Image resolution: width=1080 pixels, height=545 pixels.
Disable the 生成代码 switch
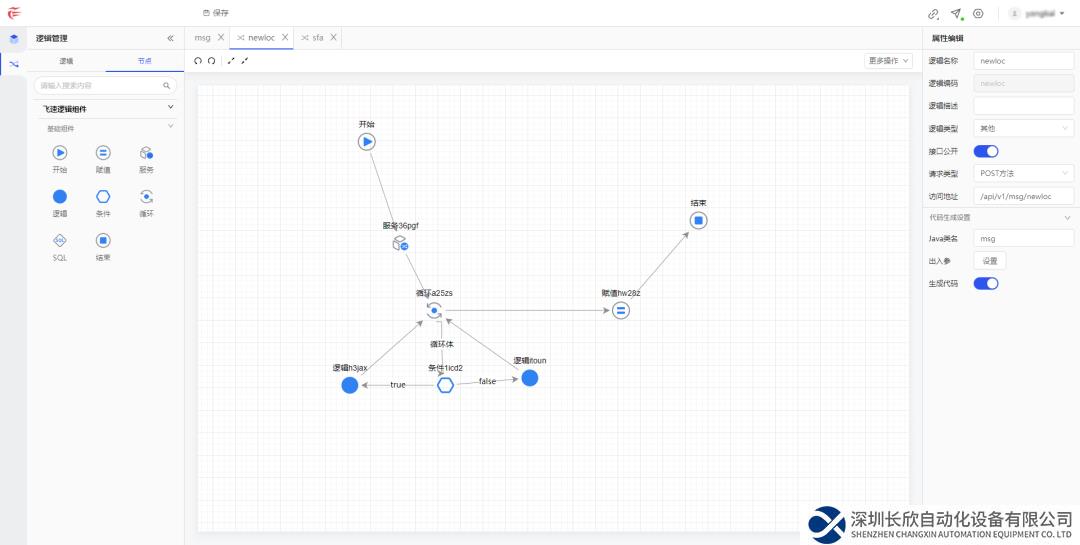coord(986,283)
